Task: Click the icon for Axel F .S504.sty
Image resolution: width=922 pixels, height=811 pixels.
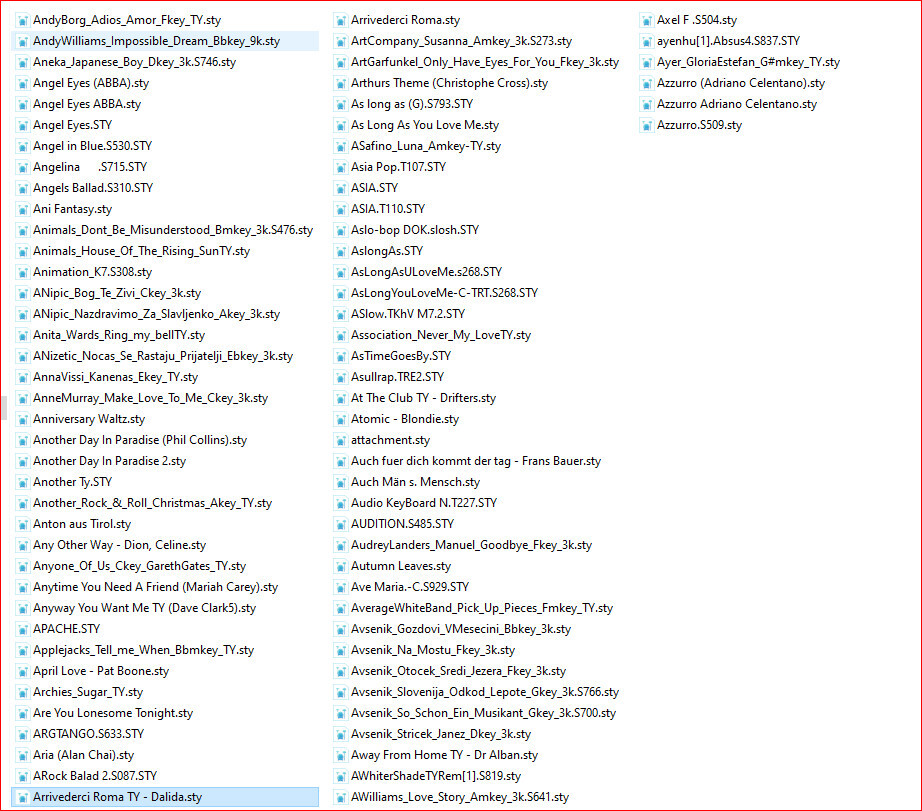Action: (646, 21)
